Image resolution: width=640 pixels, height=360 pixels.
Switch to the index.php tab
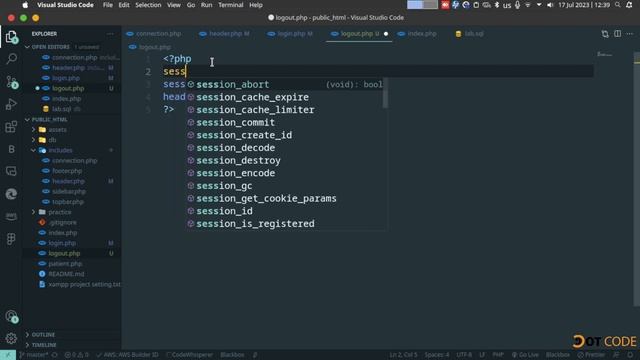pyautogui.click(x=418, y=34)
